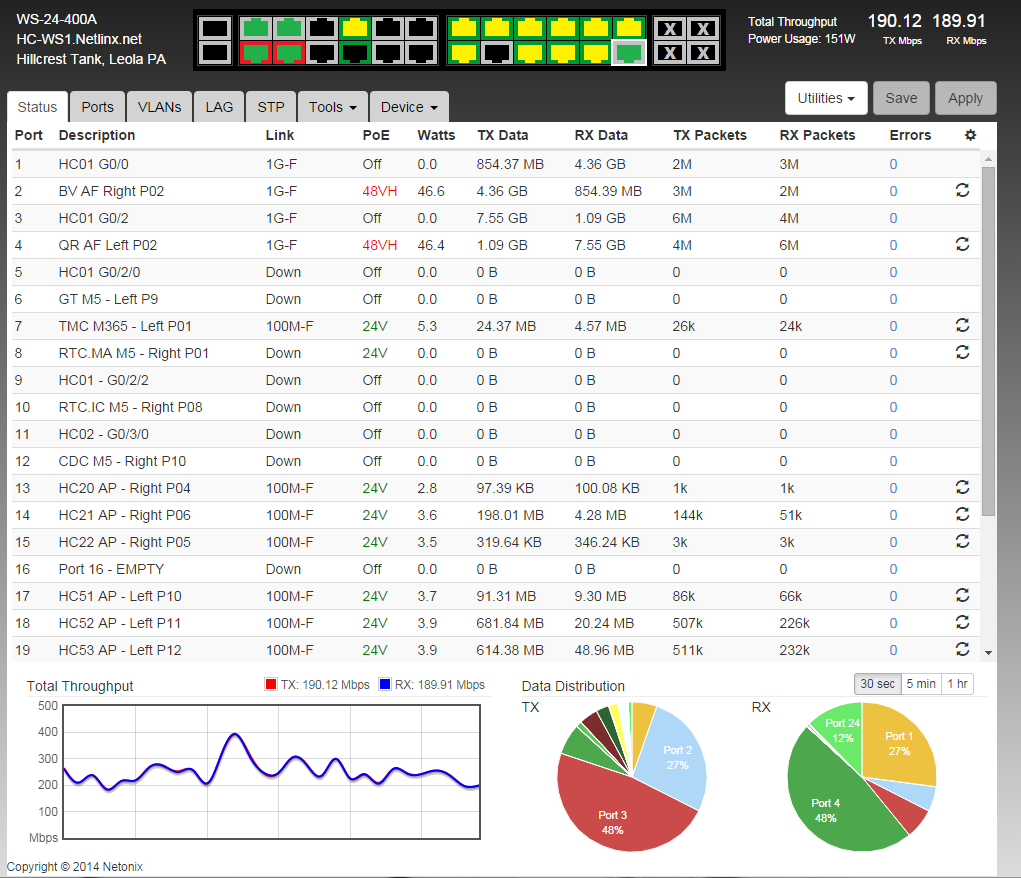This screenshot has height=878, width=1021.
Task: Switch data distribution to 1 hr
Action: (957, 684)
